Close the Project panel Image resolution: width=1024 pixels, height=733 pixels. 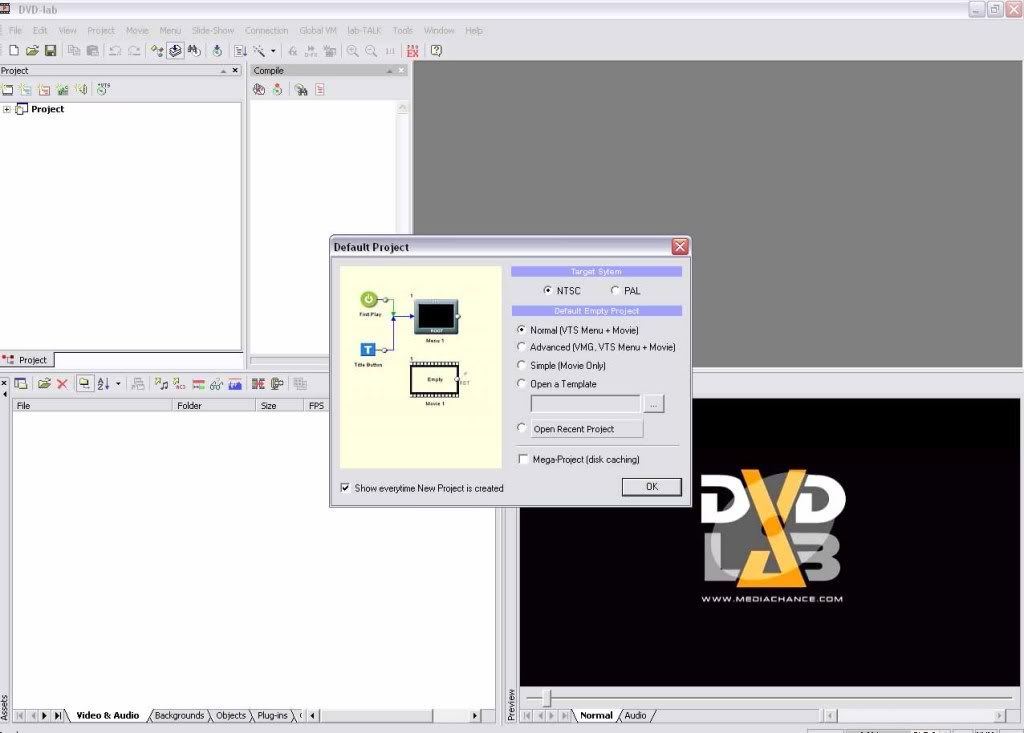(235, 71)
